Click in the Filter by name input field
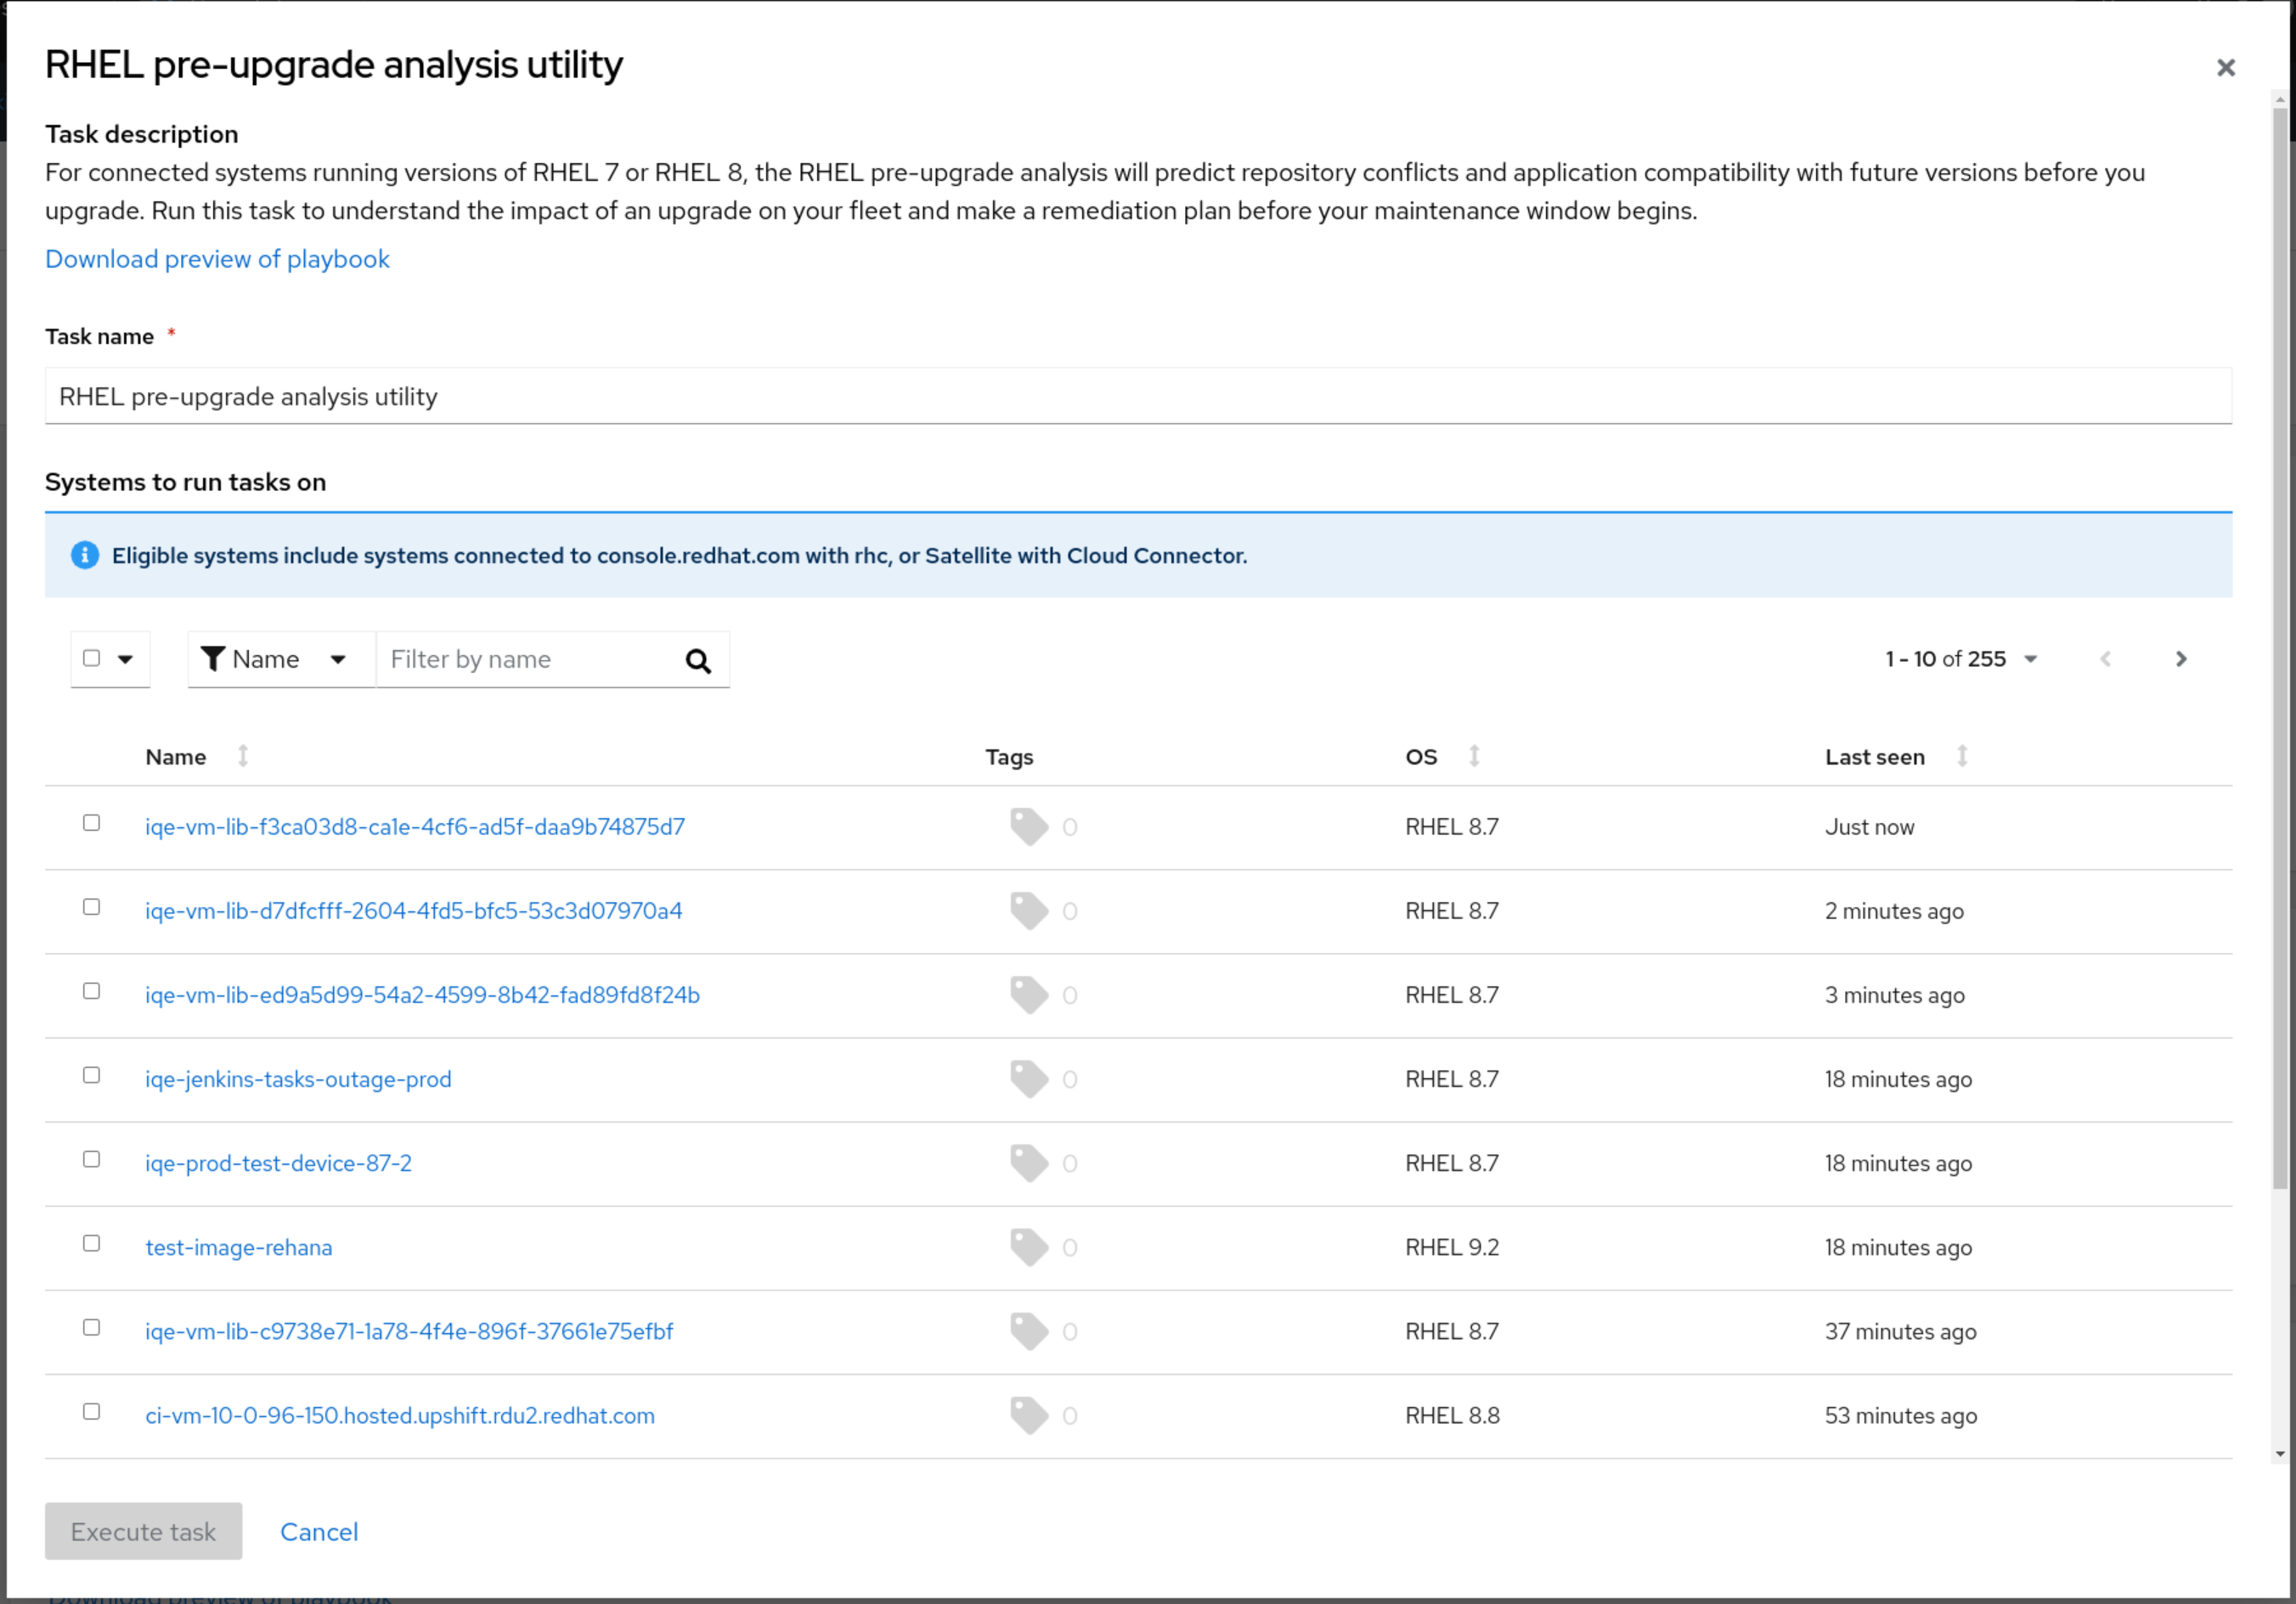Viewport: 2296px width, 1604px height. pos(523,658)
